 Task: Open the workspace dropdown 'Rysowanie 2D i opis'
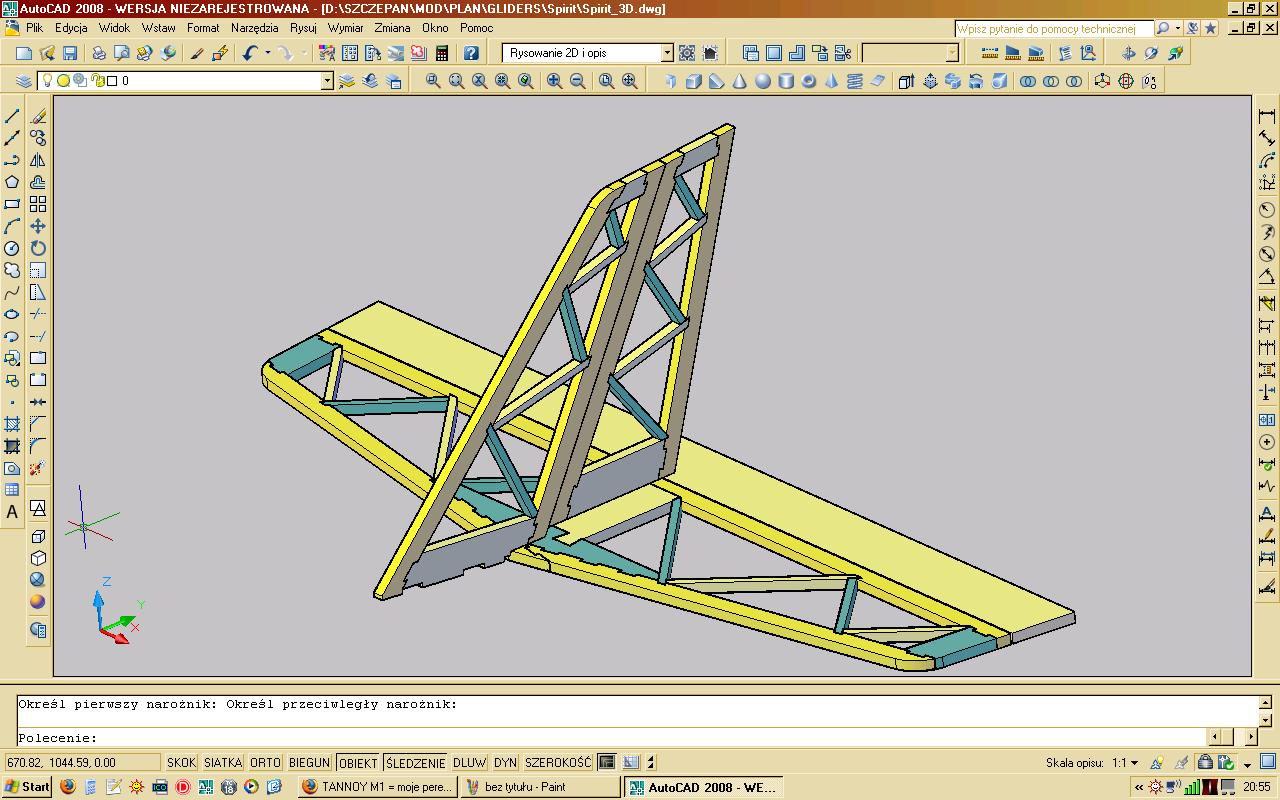tap(667, 53)
